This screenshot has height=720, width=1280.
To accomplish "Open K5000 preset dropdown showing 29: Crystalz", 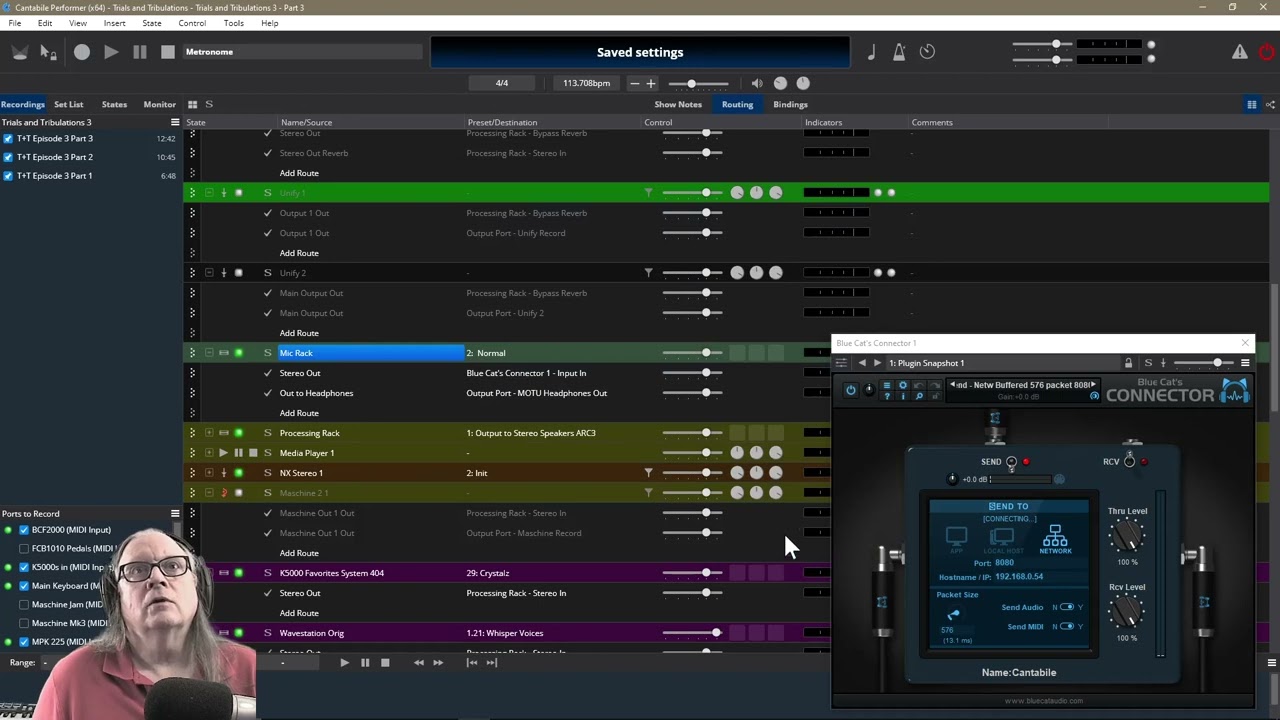I will click(x=552, y=573).
